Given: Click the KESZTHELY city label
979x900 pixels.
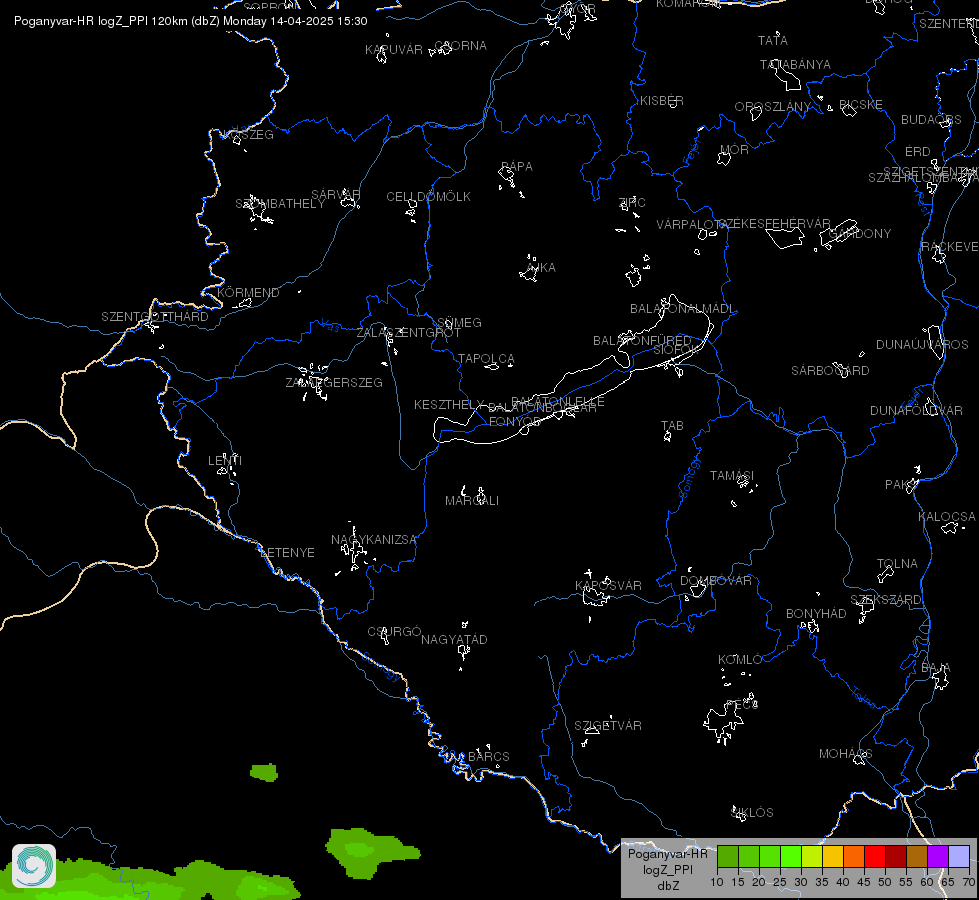Looking at the screenshot, I should click(x=449, y=405).
